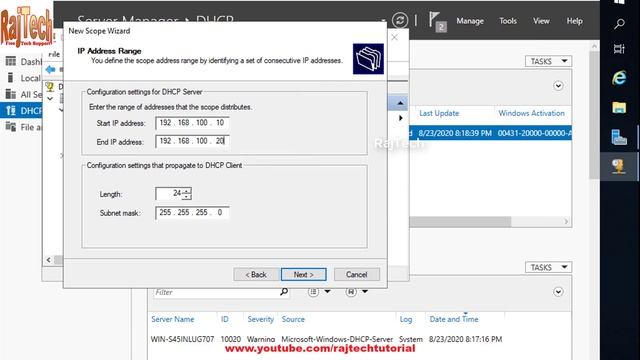Image resolution: width=640 pixels, height=360 pixels.
Task: Click the Length value field
Action: [169, 193]
